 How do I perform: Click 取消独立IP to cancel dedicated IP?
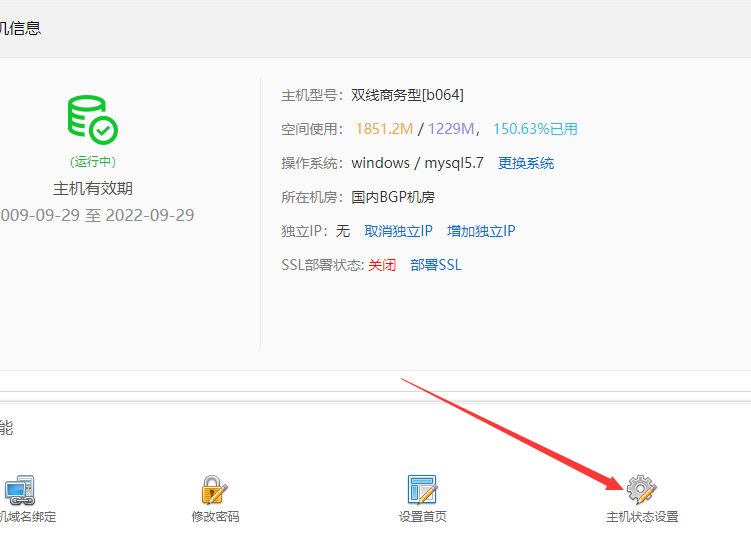tap(398, 231)
